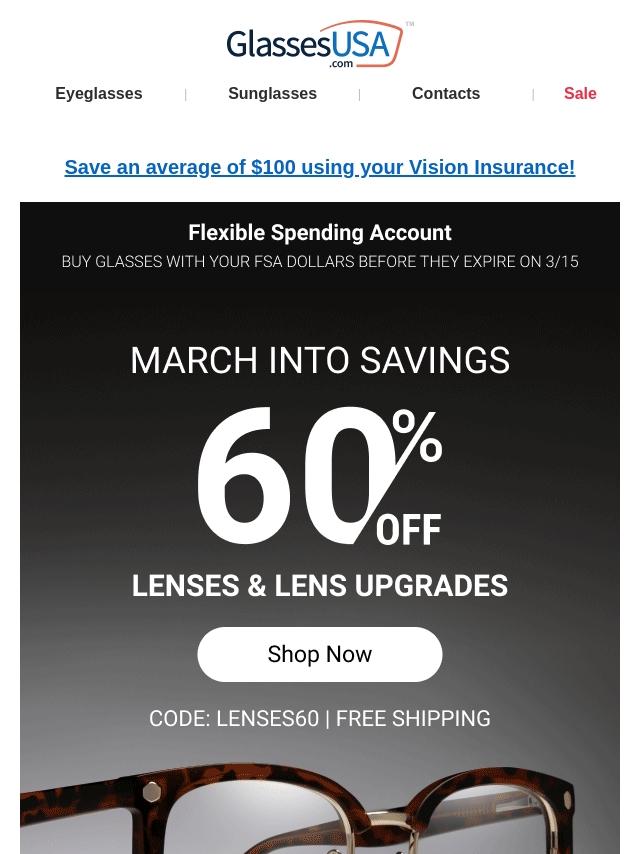The image size is (640, 854).
Task: Open the Sunglasses menu link
Action: pos(272,93)
